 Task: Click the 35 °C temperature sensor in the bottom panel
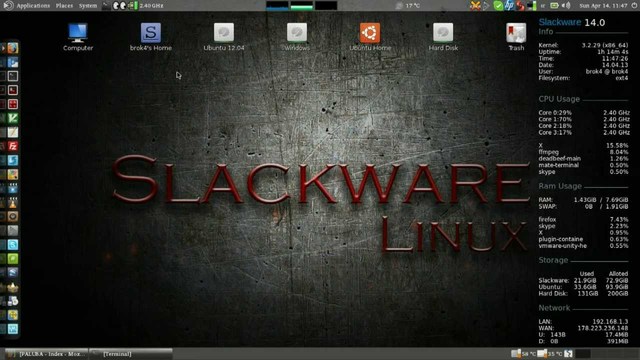tap(550, 354)
